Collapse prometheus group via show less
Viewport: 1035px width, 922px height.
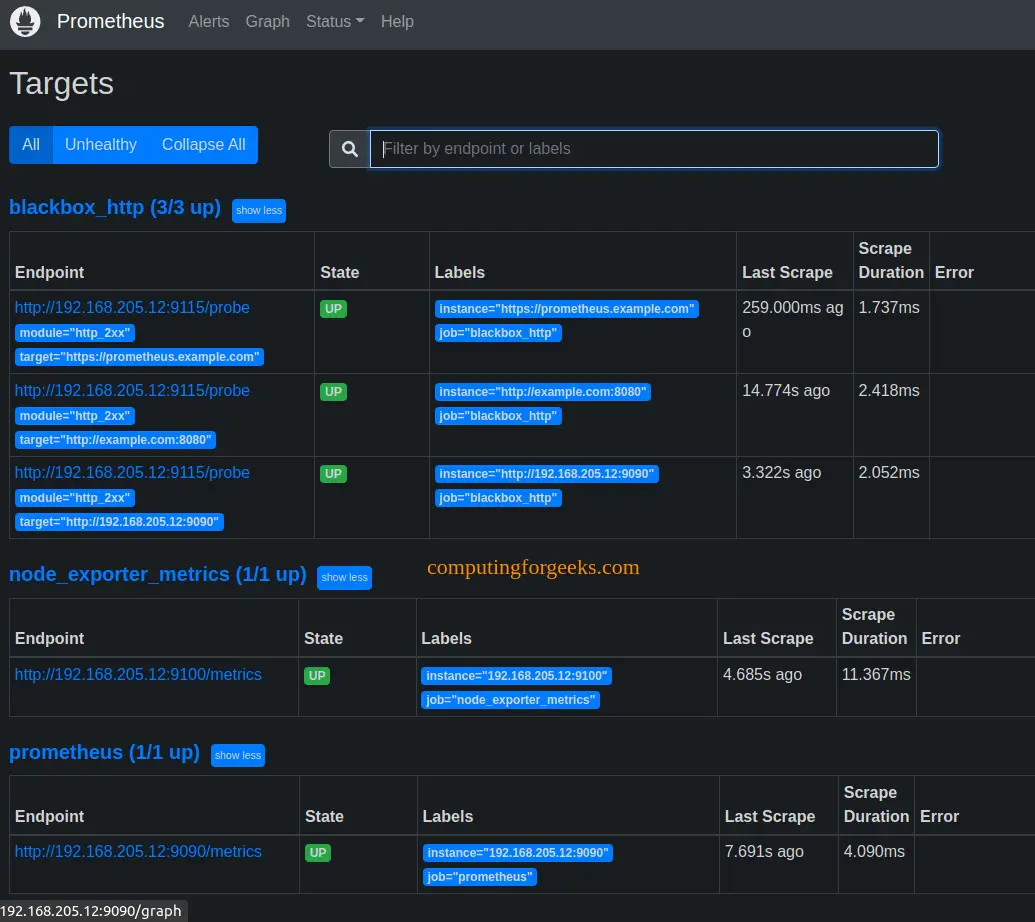point(238,755)
